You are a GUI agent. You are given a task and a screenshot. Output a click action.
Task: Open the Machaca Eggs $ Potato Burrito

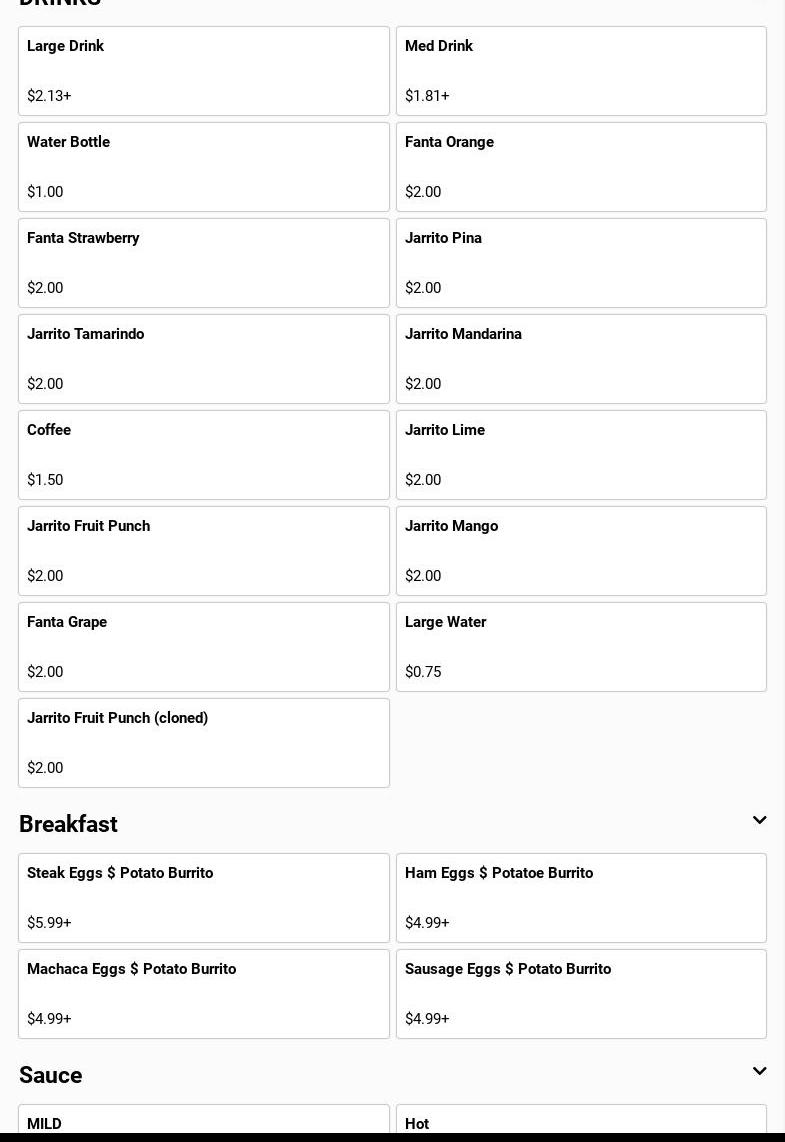pos(203,994)
